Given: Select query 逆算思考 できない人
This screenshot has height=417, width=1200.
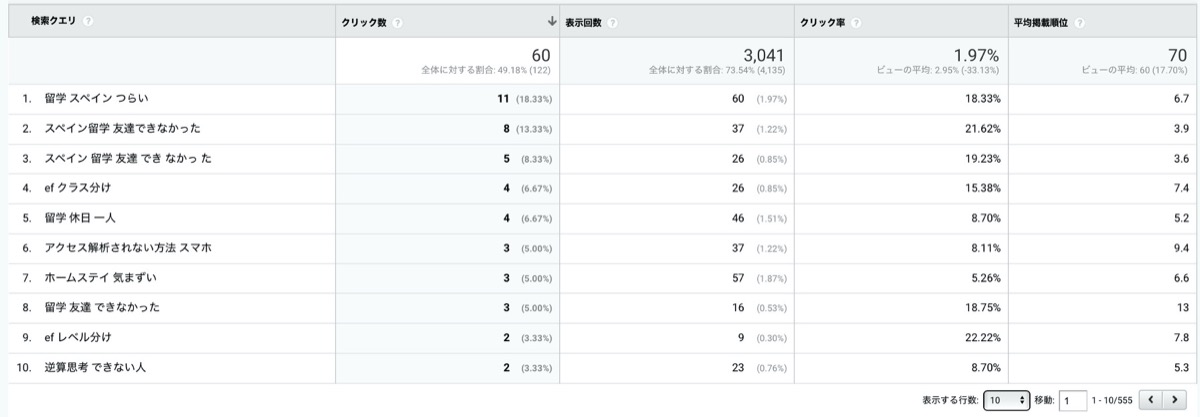Looking at the screenshot, I should pos(95,368).
